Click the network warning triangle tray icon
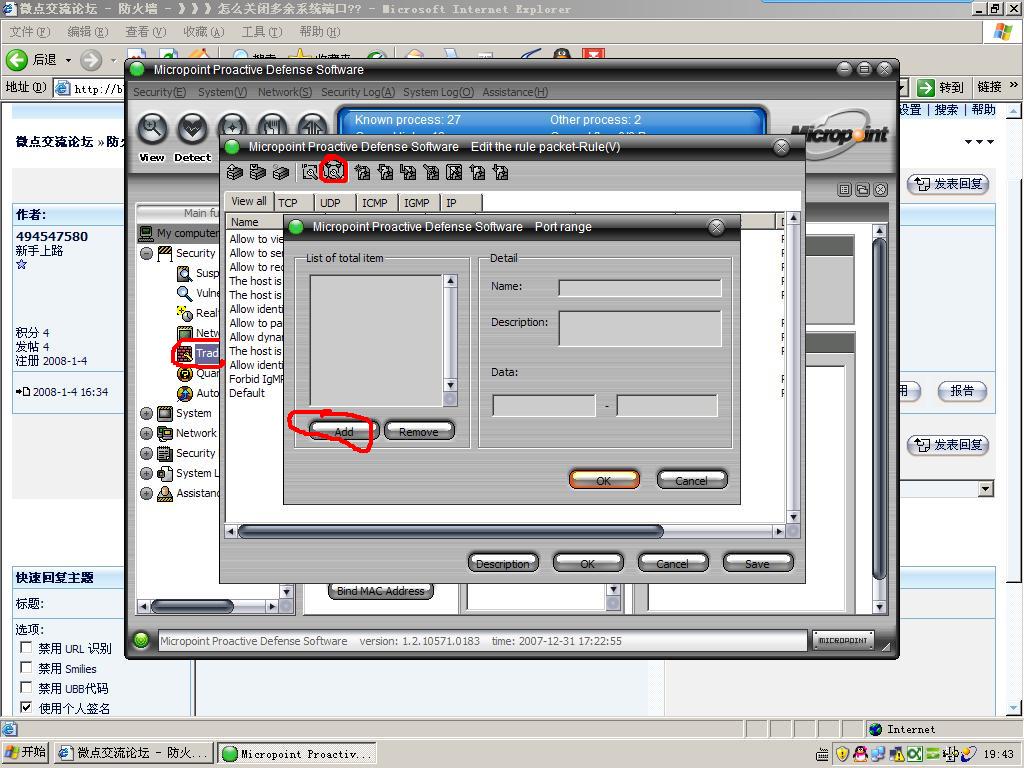The height and width of the screenshot is (768, 1024). (897, 754)
